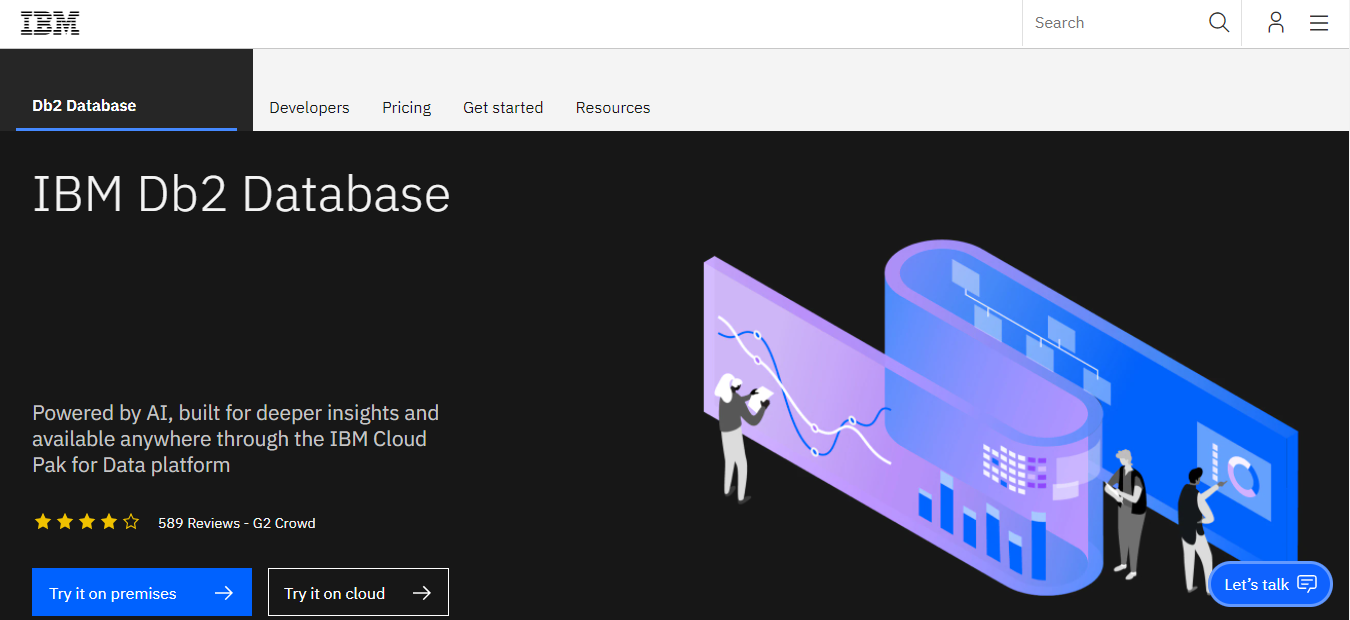Click the Try it on premises button
1350x620 pixels.
tap(142, 593)
